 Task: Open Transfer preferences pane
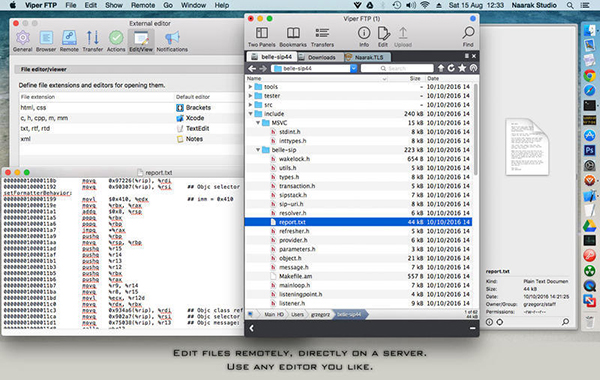pyautogui.click(x=93, y=41)
